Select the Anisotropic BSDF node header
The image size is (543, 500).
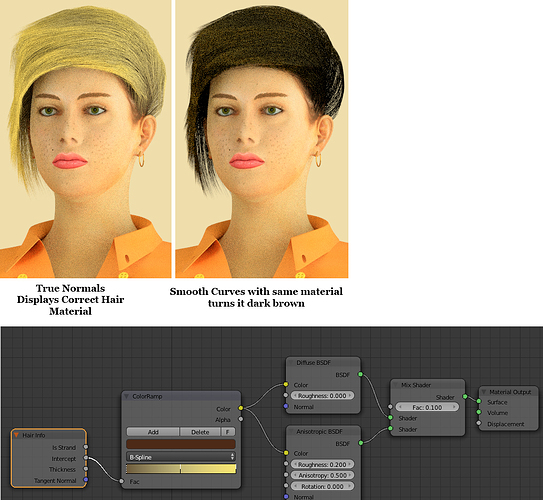[323, 431]
